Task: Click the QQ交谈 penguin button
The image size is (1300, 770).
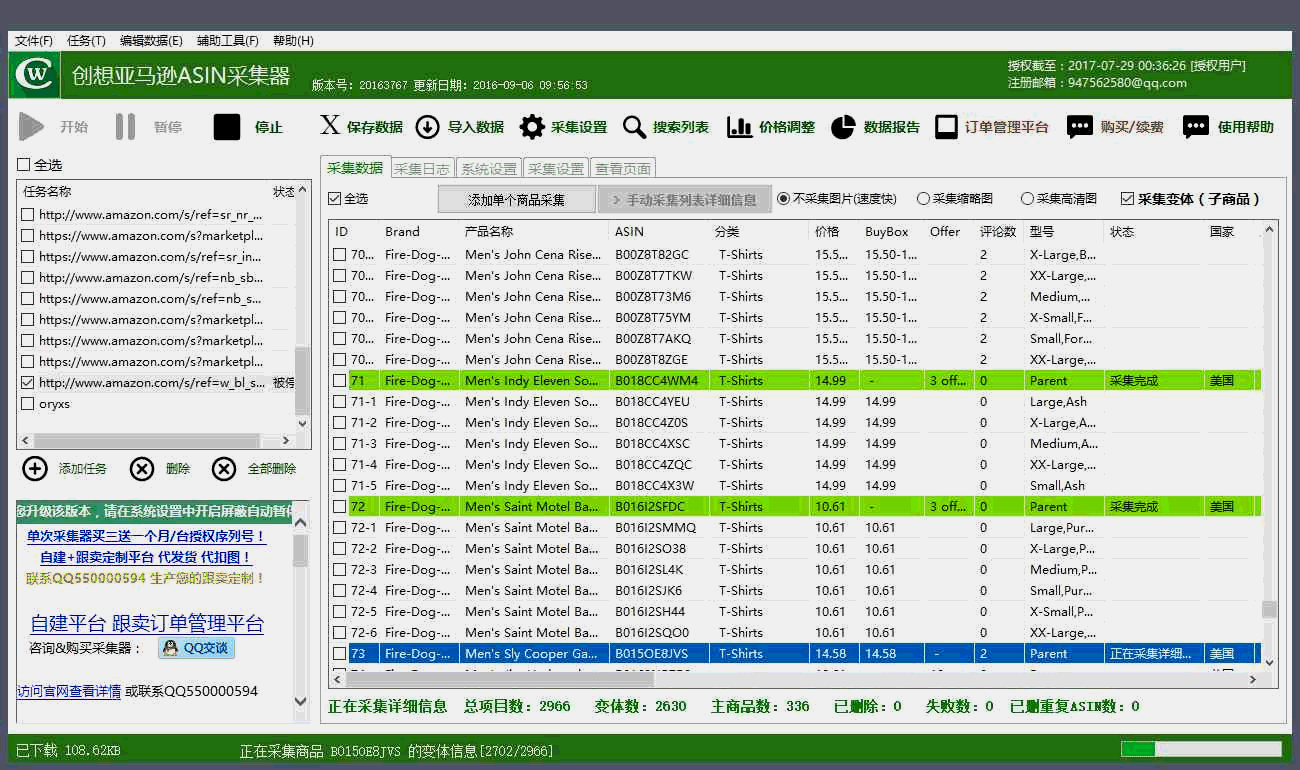Action: point(196,648)
